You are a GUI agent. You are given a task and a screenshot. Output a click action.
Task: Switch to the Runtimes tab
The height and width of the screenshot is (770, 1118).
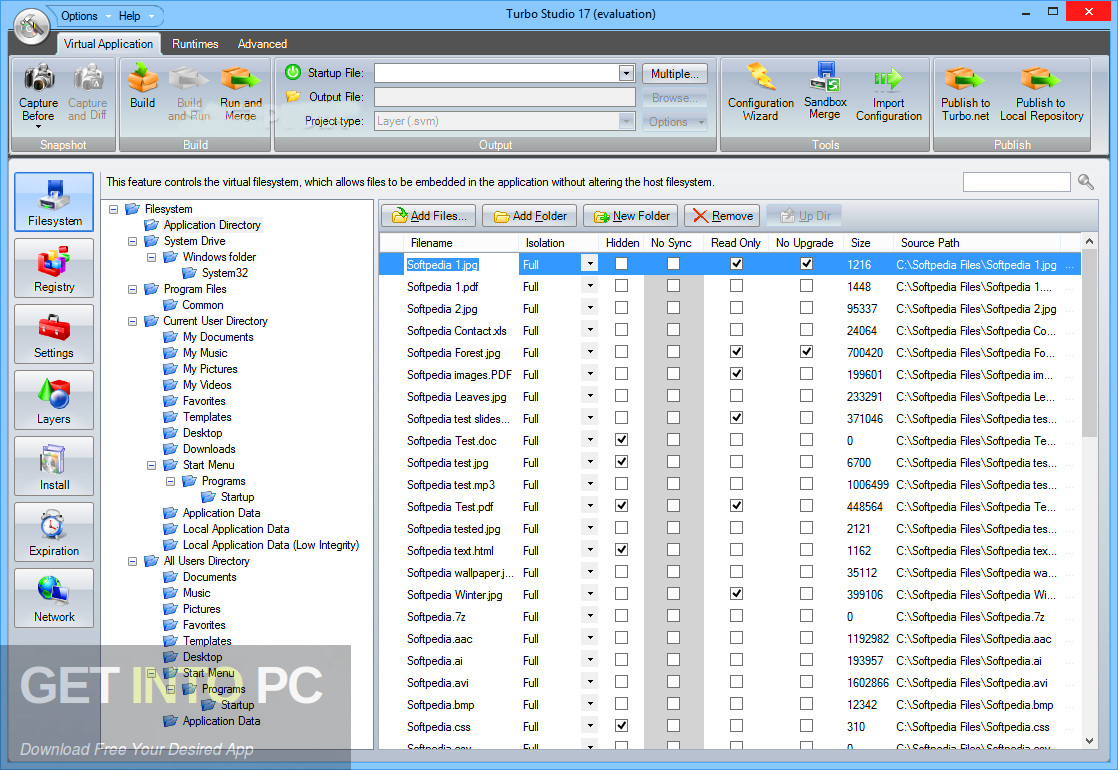point(195,43)
